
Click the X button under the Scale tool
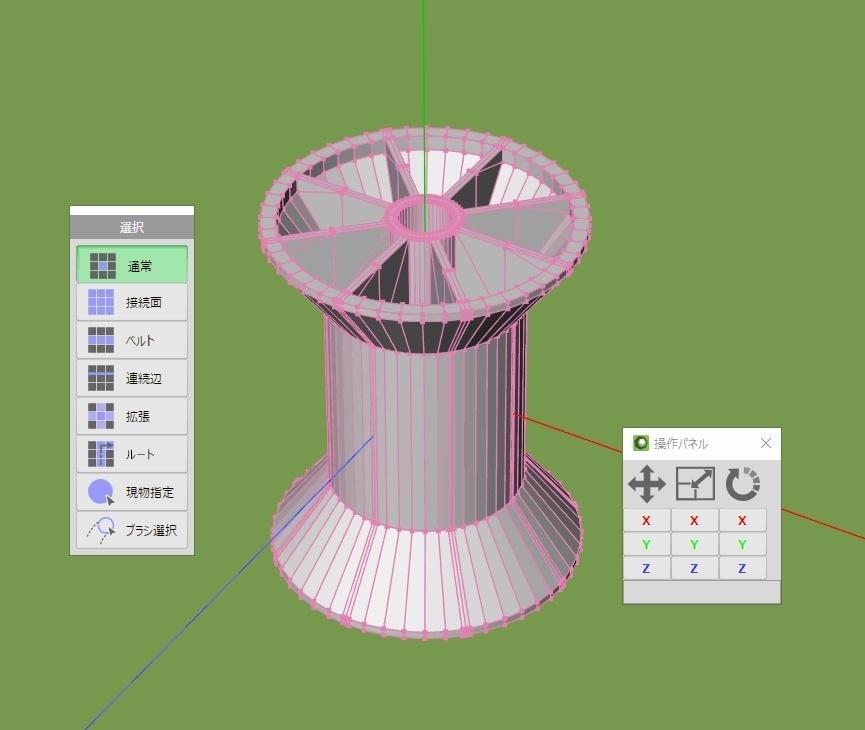point(694,520)
